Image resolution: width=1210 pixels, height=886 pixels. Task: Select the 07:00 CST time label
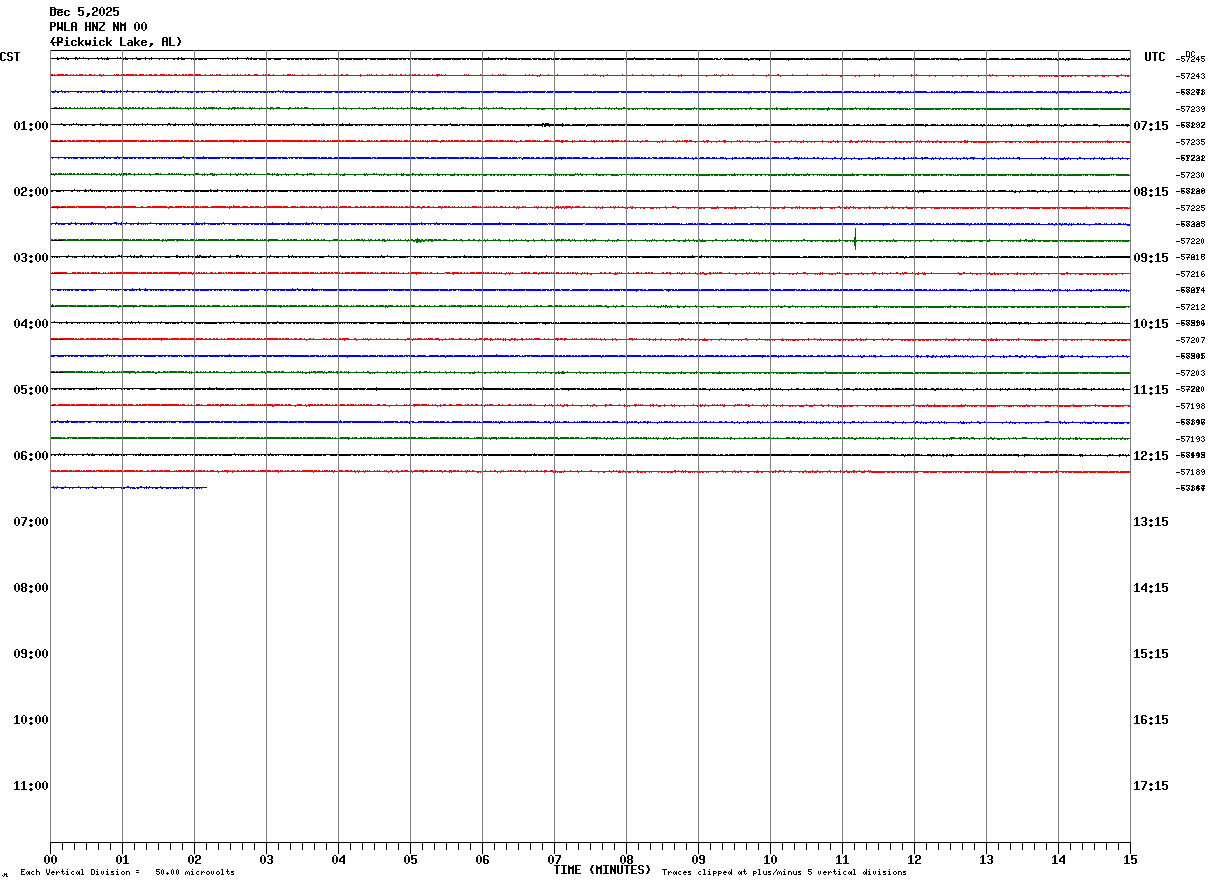[31, 522]
